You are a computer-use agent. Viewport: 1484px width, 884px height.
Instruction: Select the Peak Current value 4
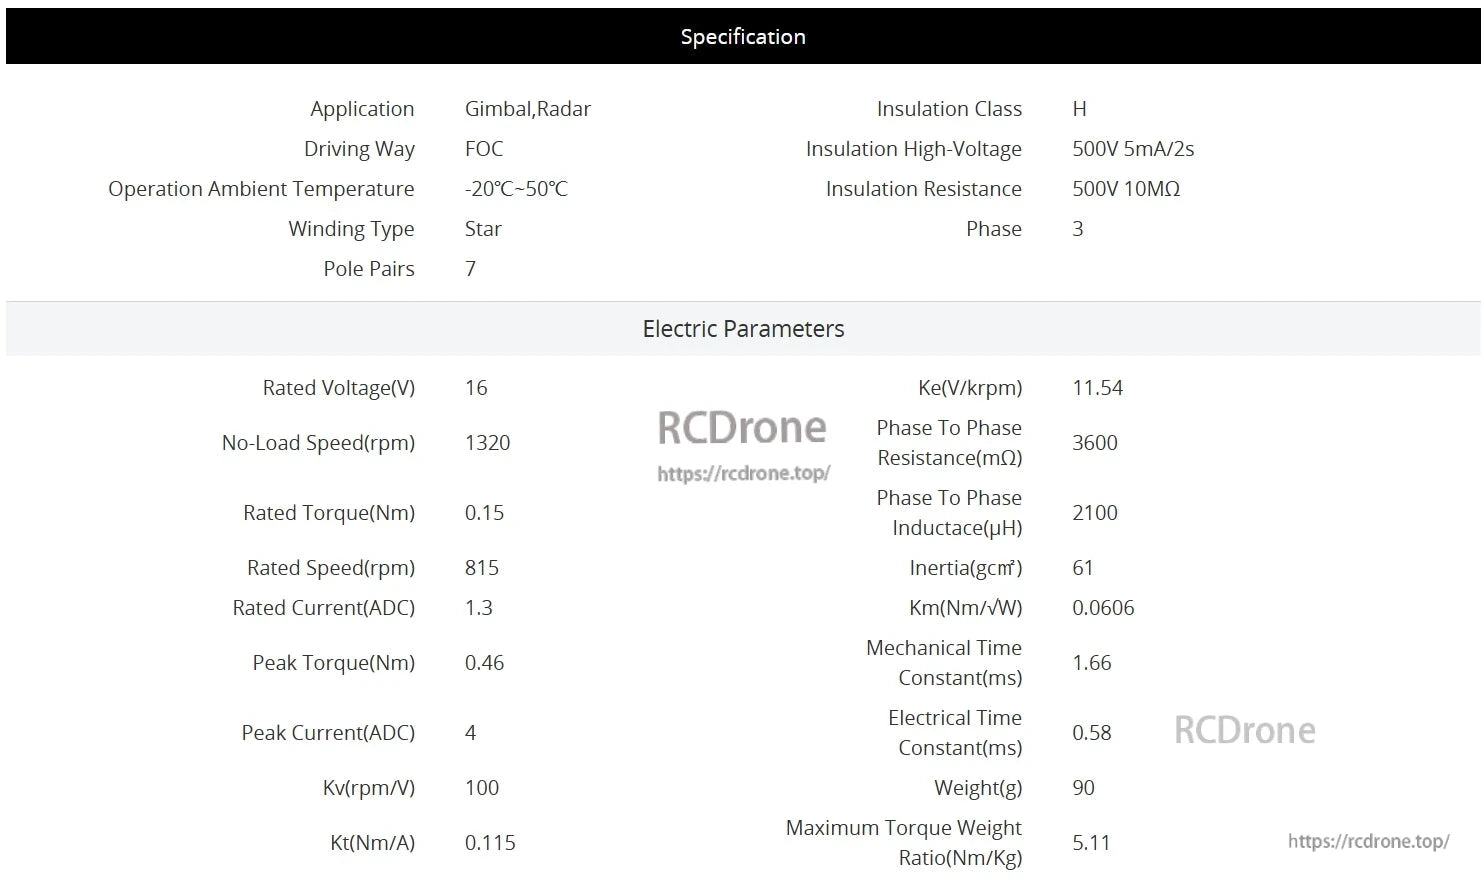470,733
